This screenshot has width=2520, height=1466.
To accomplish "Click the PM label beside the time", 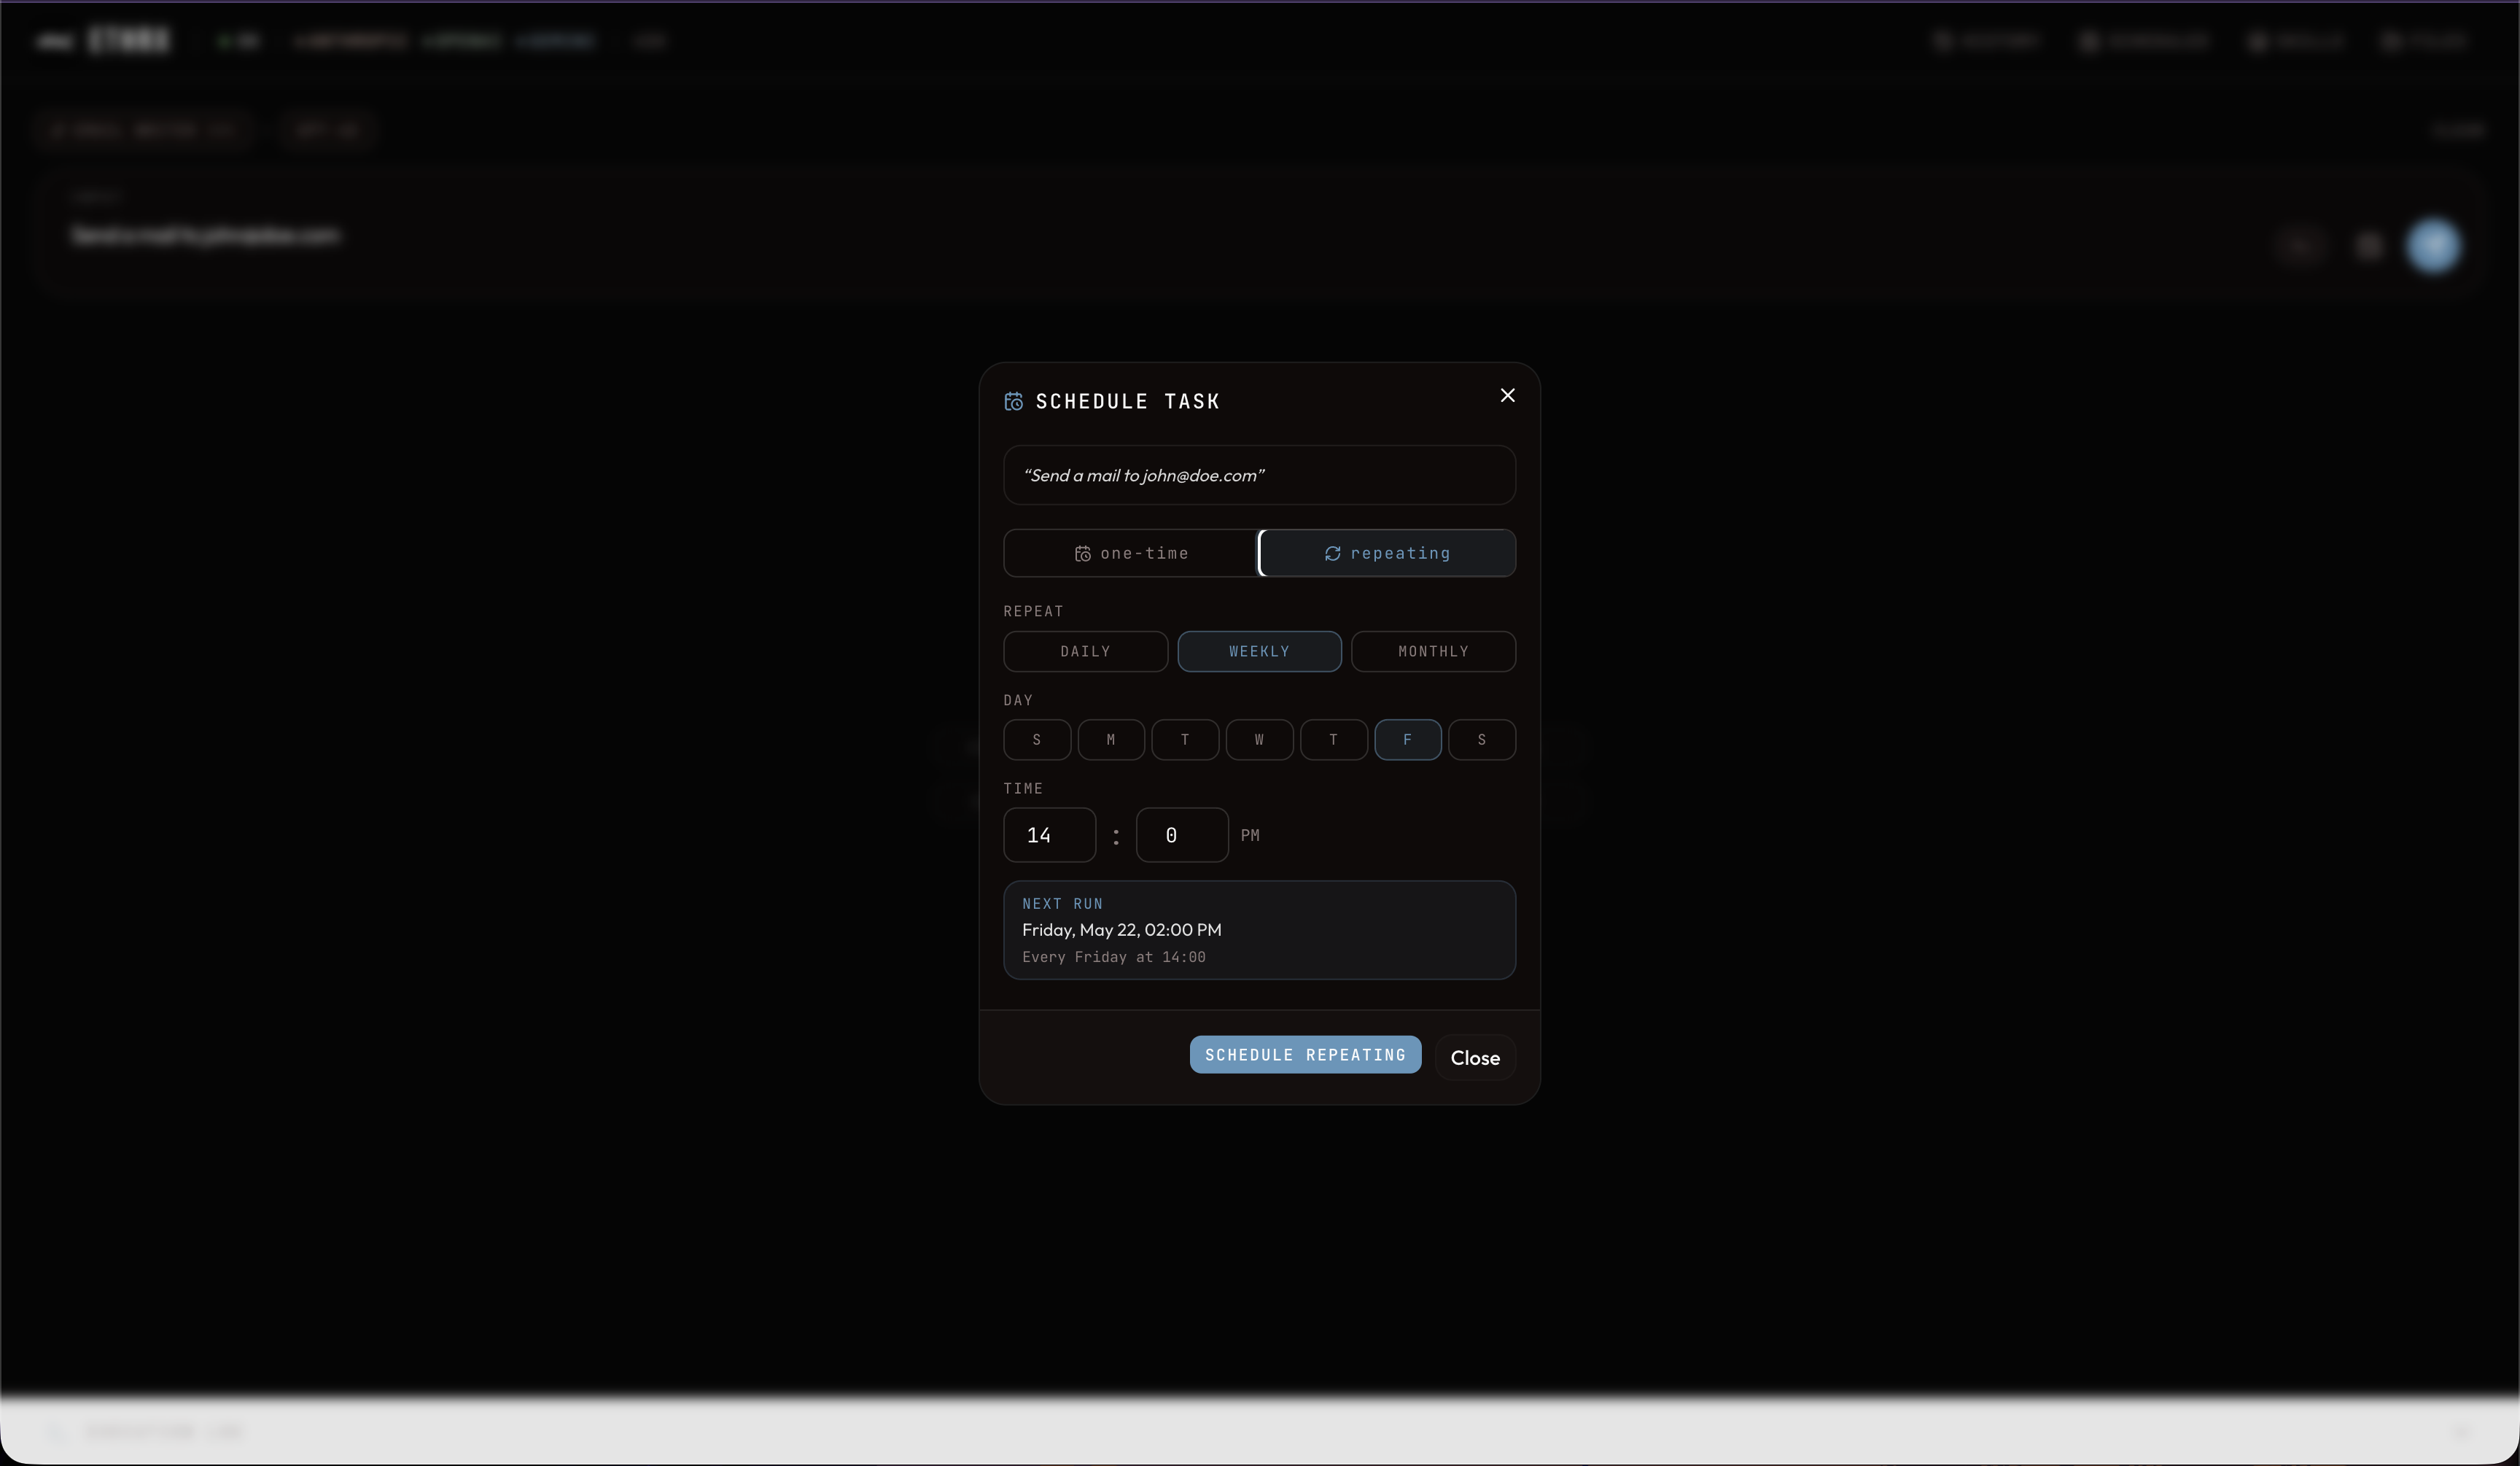I will point(1250,835).
